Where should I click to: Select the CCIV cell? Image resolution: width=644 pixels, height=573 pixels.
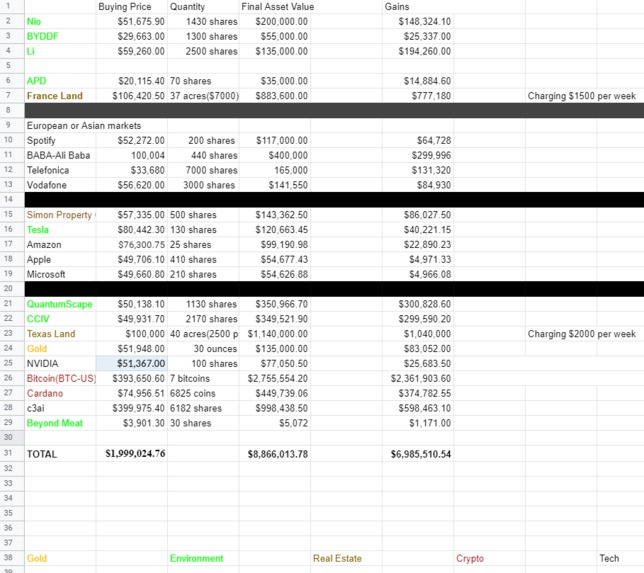tap(60, 319)
